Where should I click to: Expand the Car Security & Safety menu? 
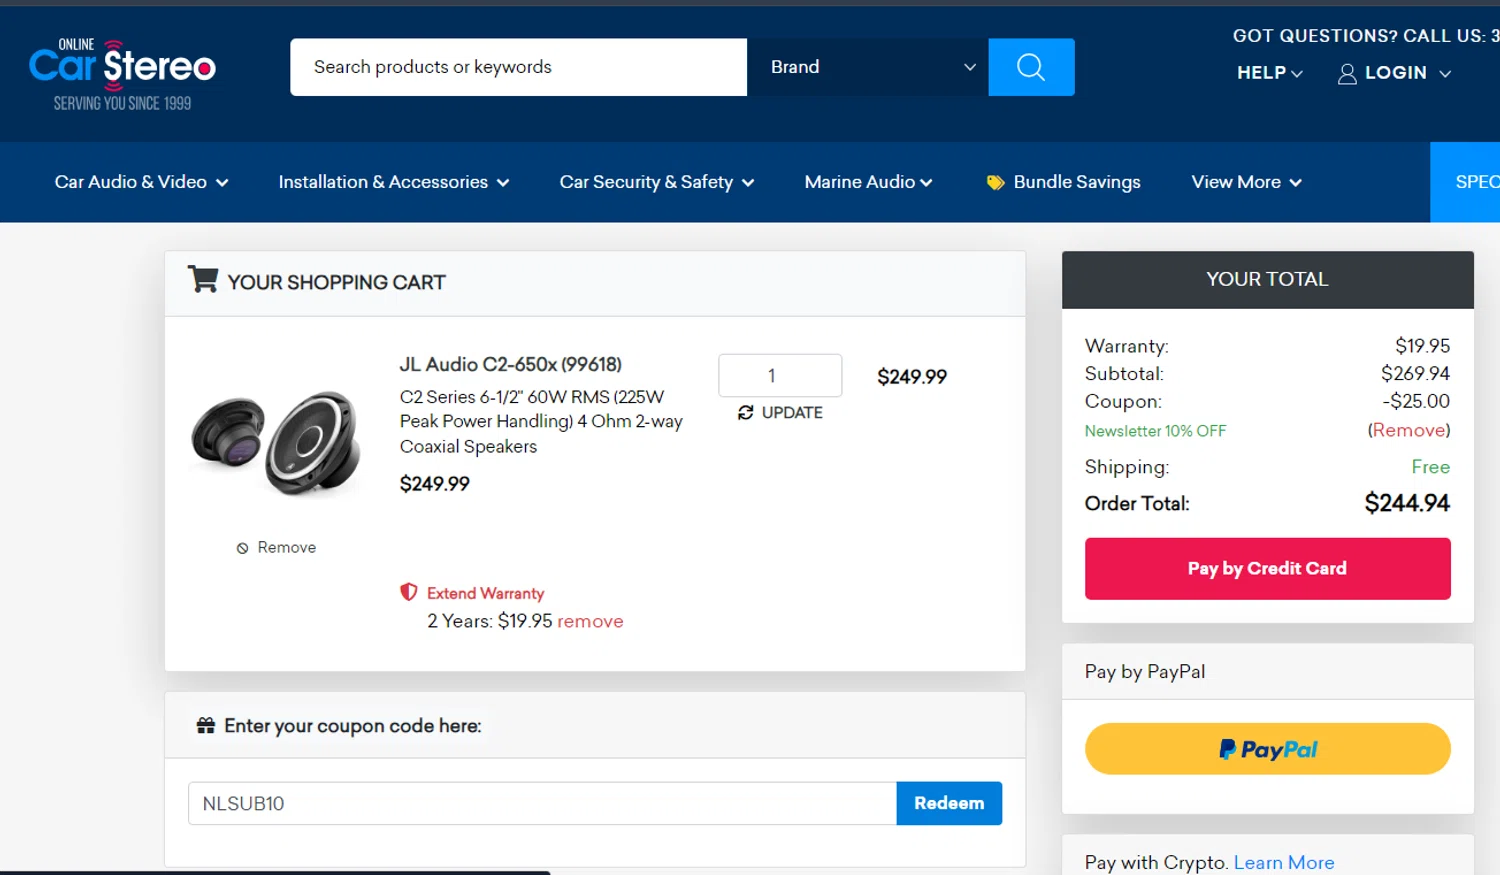(657, 182)
